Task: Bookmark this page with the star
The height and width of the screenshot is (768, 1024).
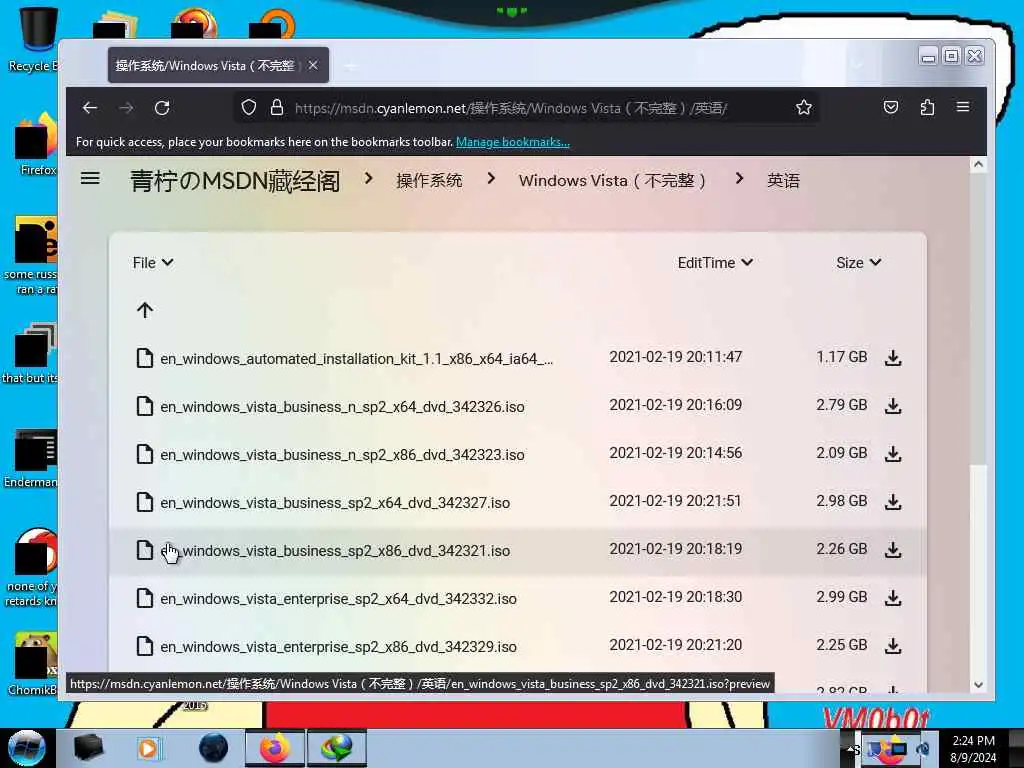Action: click(804, 108)
